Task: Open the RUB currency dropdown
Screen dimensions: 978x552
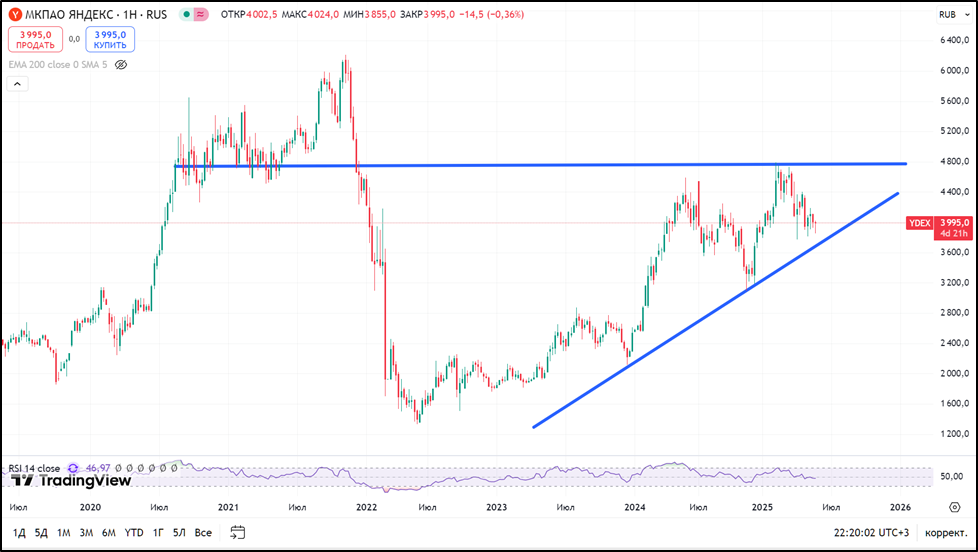Action: pos(952,14)
